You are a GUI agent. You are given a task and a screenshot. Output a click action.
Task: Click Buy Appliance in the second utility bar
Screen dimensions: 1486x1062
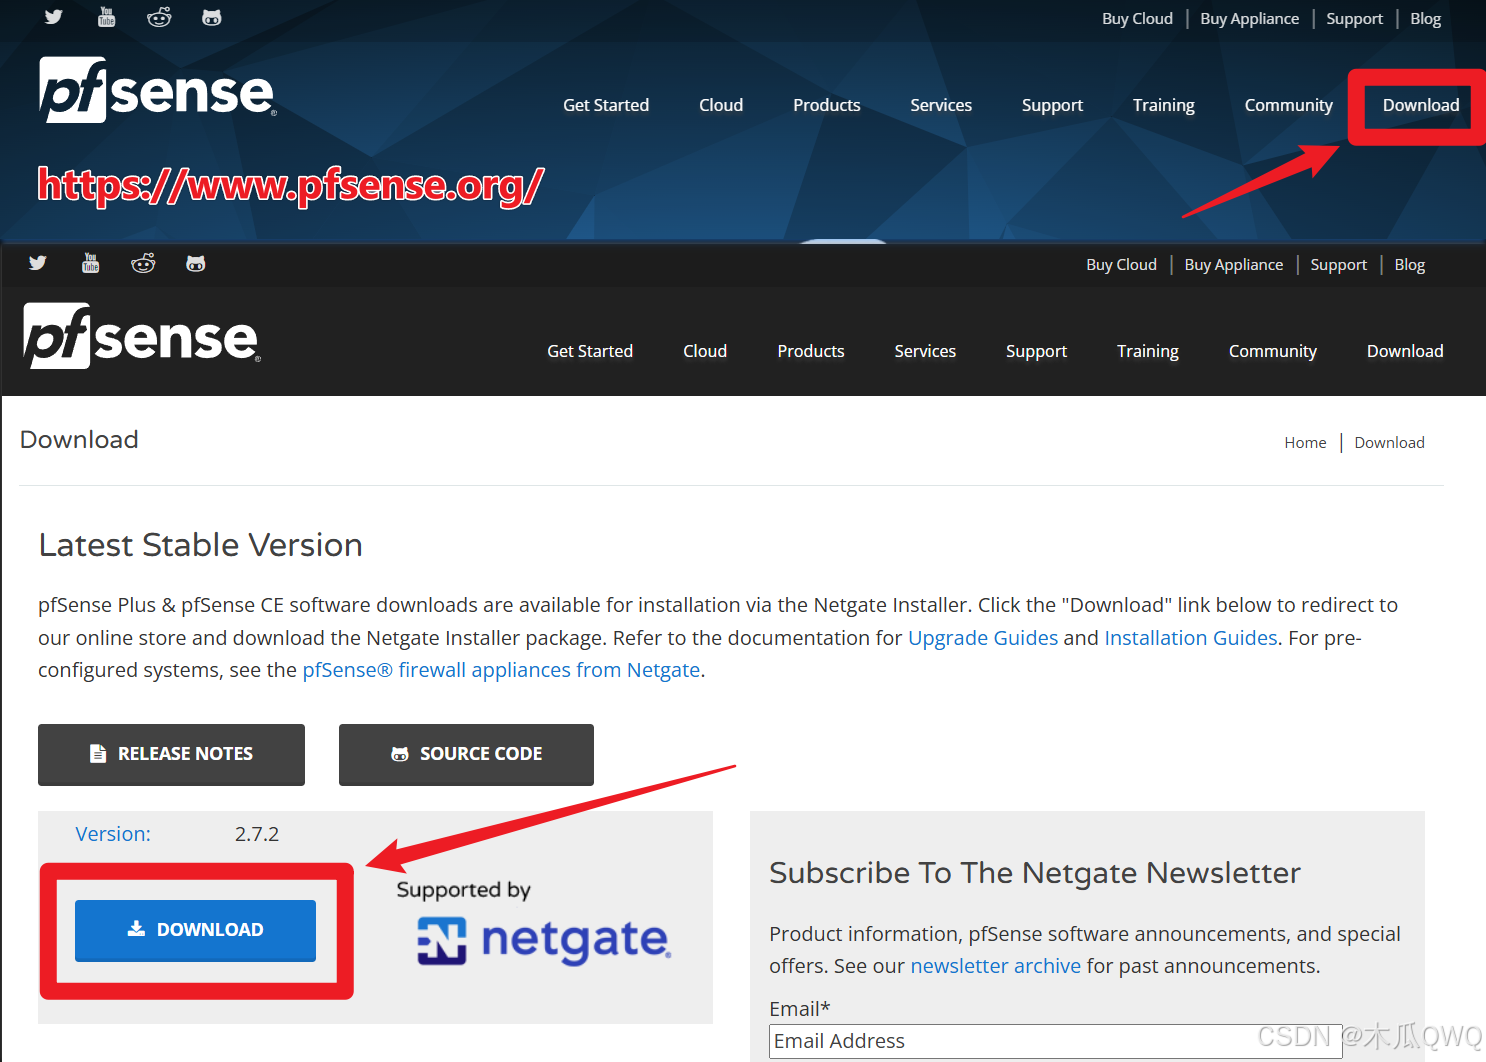pos(1234,265)
